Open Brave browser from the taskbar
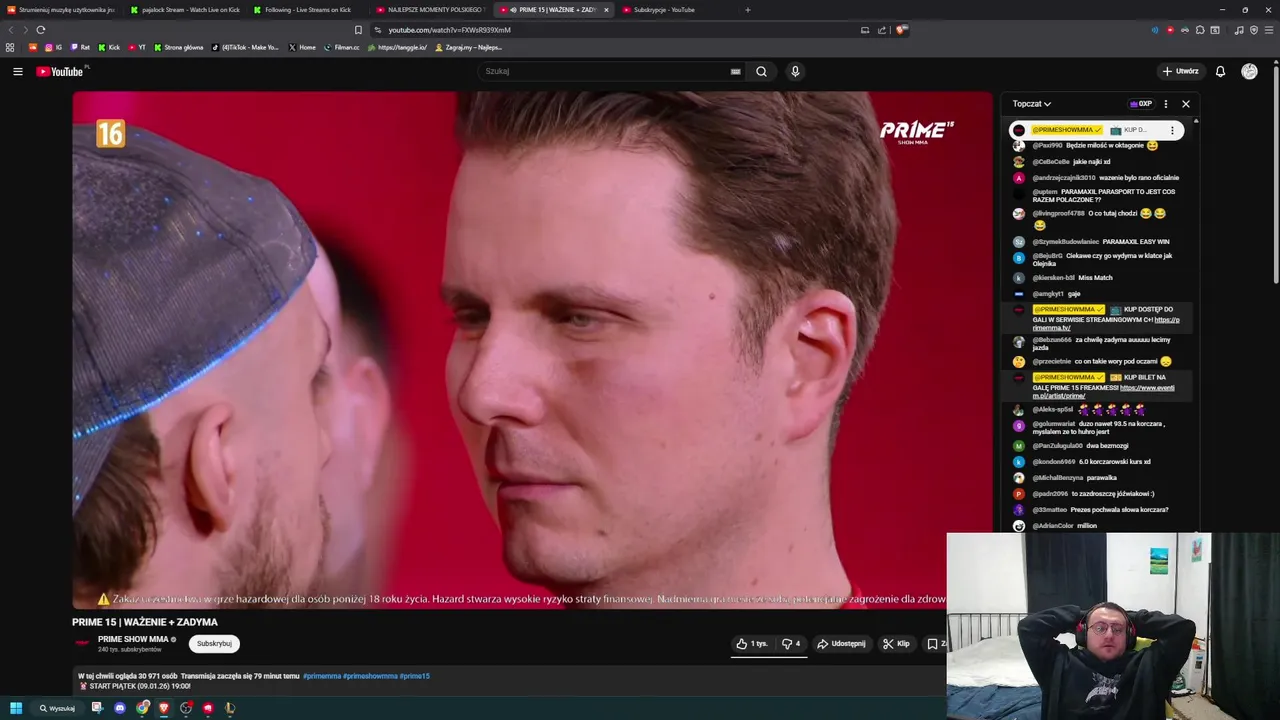 point(164,708)
